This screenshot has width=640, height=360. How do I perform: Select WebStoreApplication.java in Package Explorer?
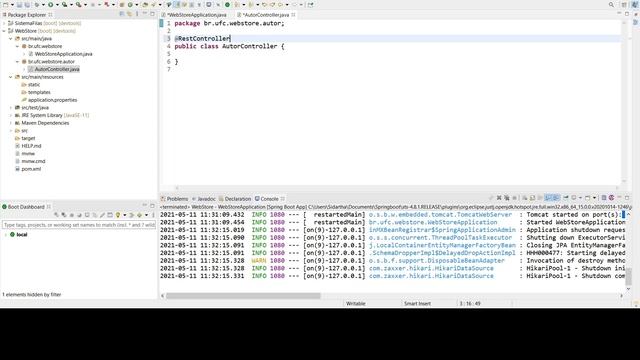pos(63,54)
